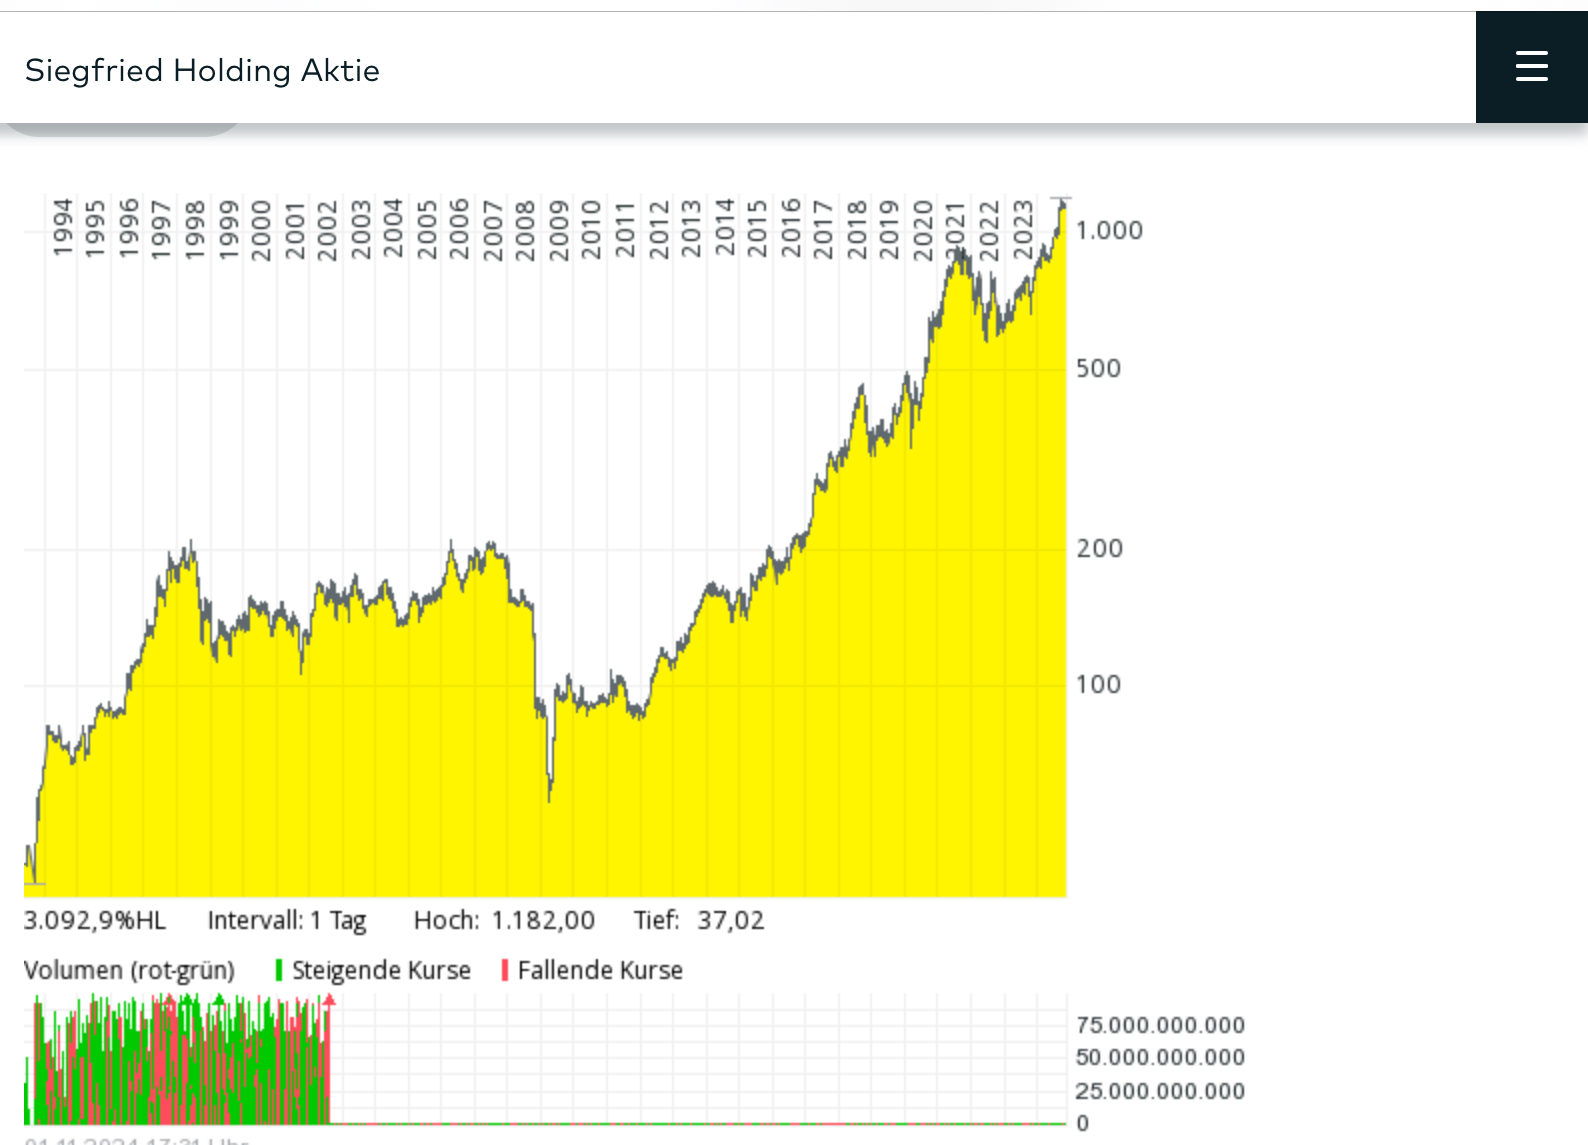Screen dimensions: 1588x1145
Task: Click the 2000 year label on chart
Action: [261, 230]
